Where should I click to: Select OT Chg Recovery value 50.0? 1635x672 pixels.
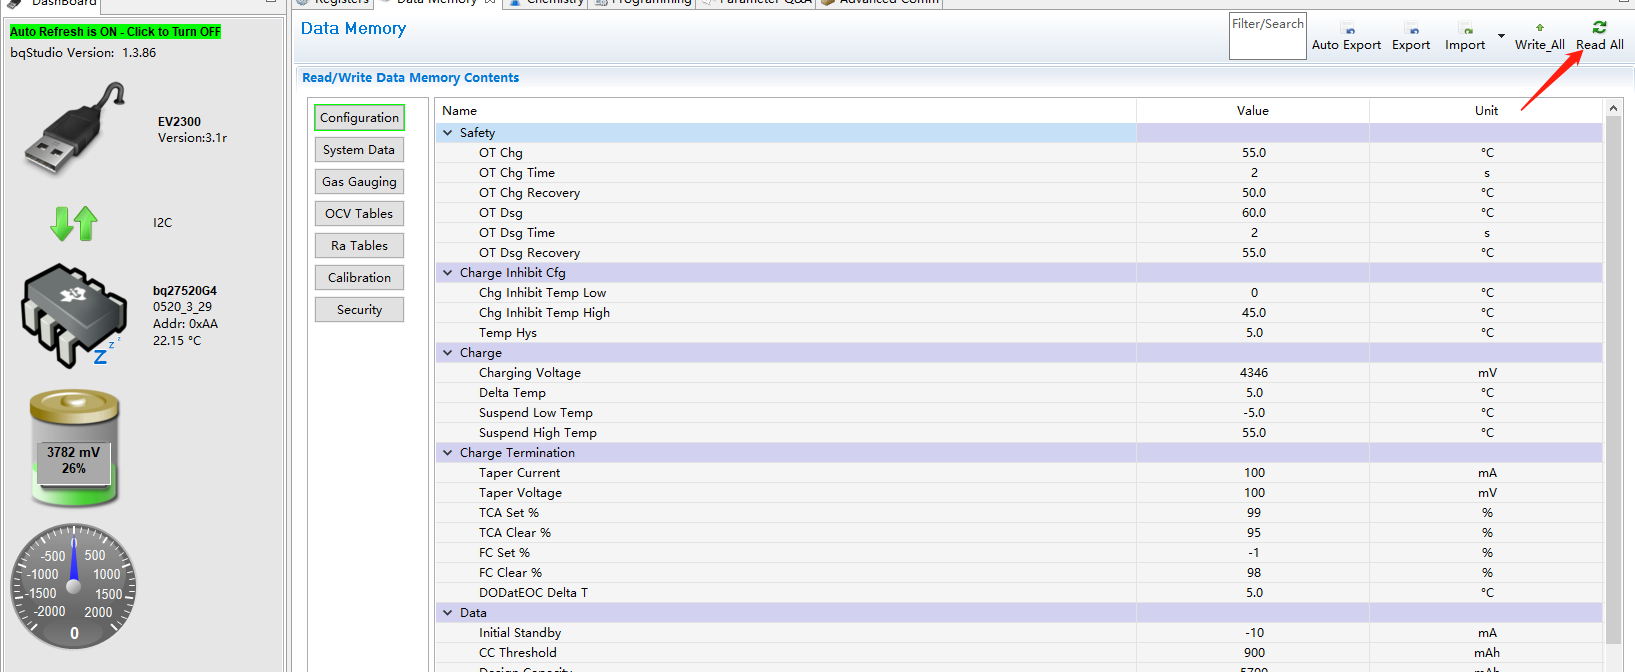tap(1253, 193)
